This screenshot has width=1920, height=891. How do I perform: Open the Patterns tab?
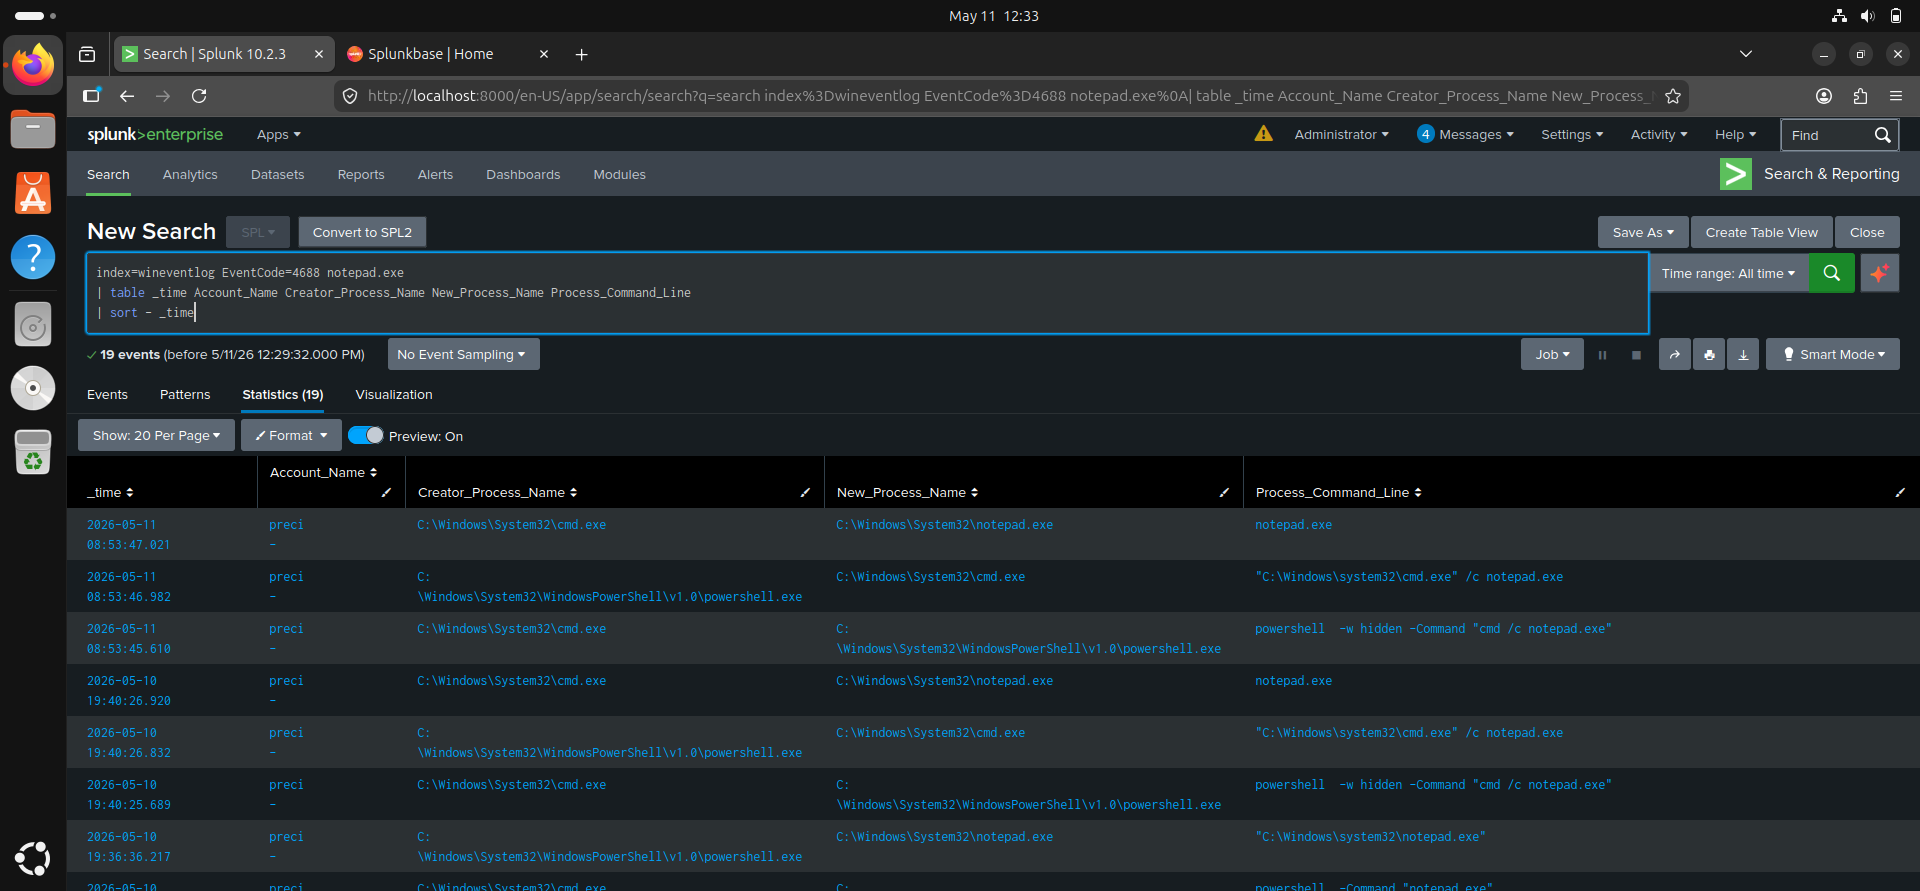[x=185, y=395]
